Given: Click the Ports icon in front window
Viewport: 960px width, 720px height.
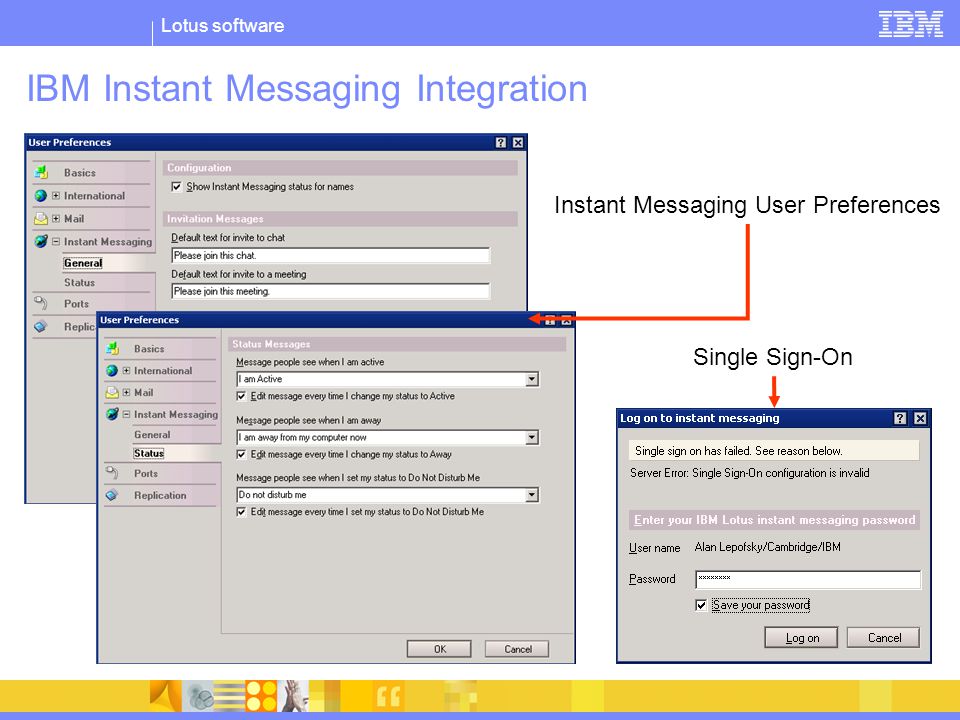Looking at the screenshot, I should point(112,473).
